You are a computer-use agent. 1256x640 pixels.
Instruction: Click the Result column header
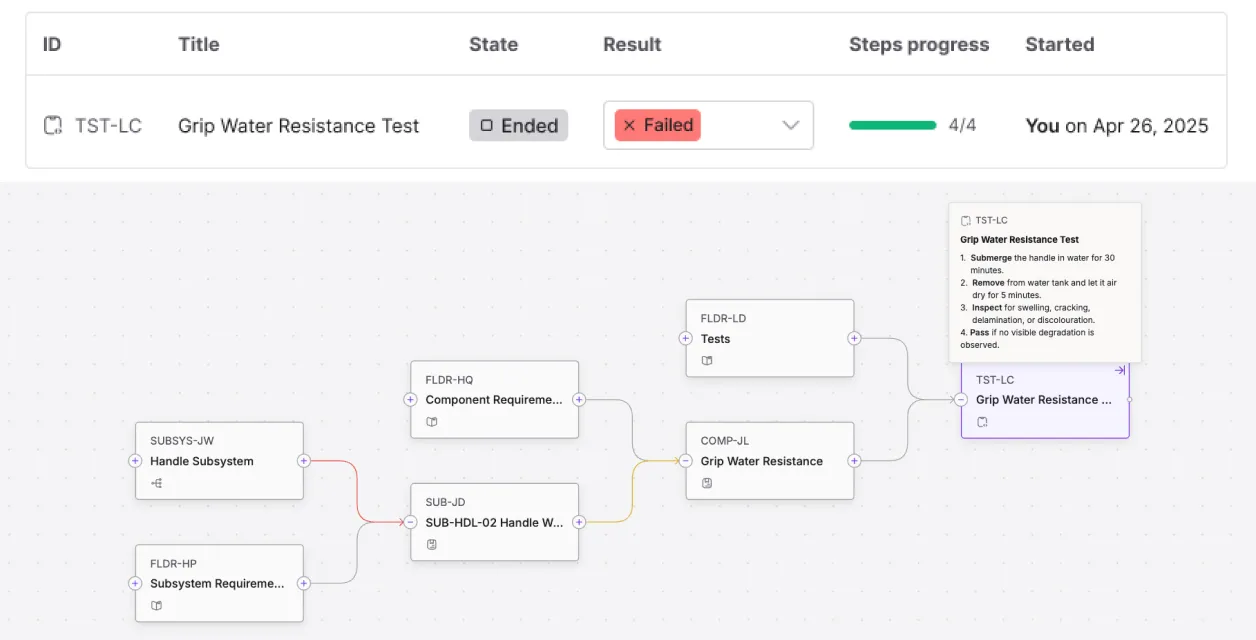[632, 44]
